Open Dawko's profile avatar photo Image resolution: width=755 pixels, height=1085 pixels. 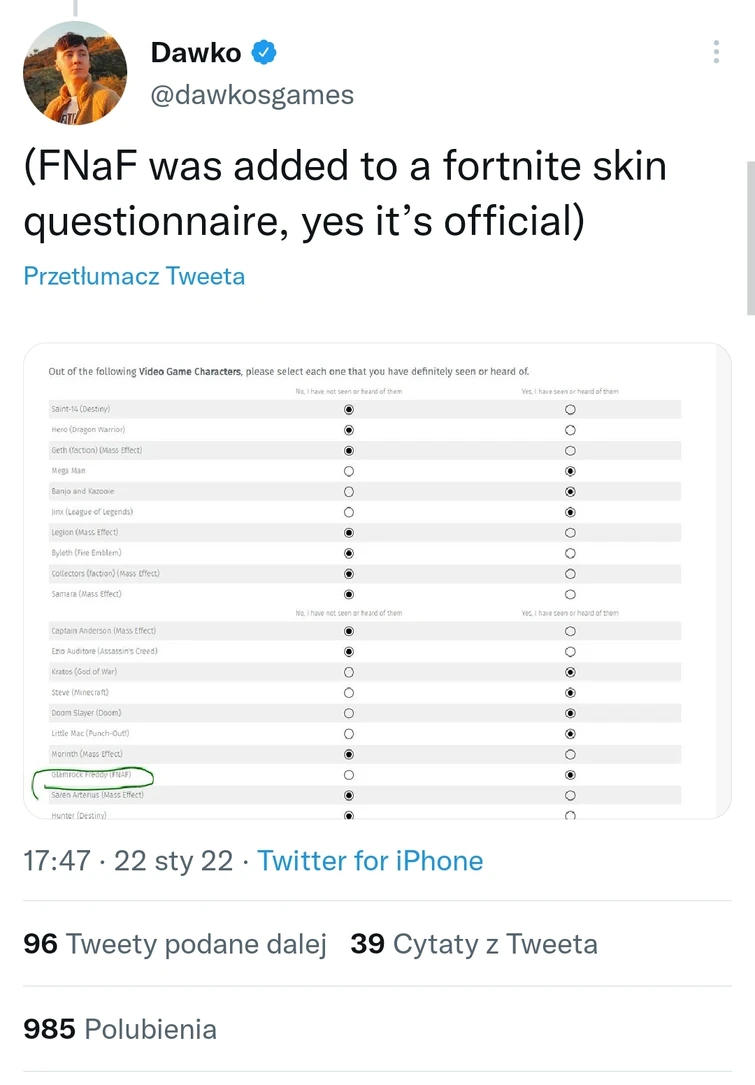point(75,72)
